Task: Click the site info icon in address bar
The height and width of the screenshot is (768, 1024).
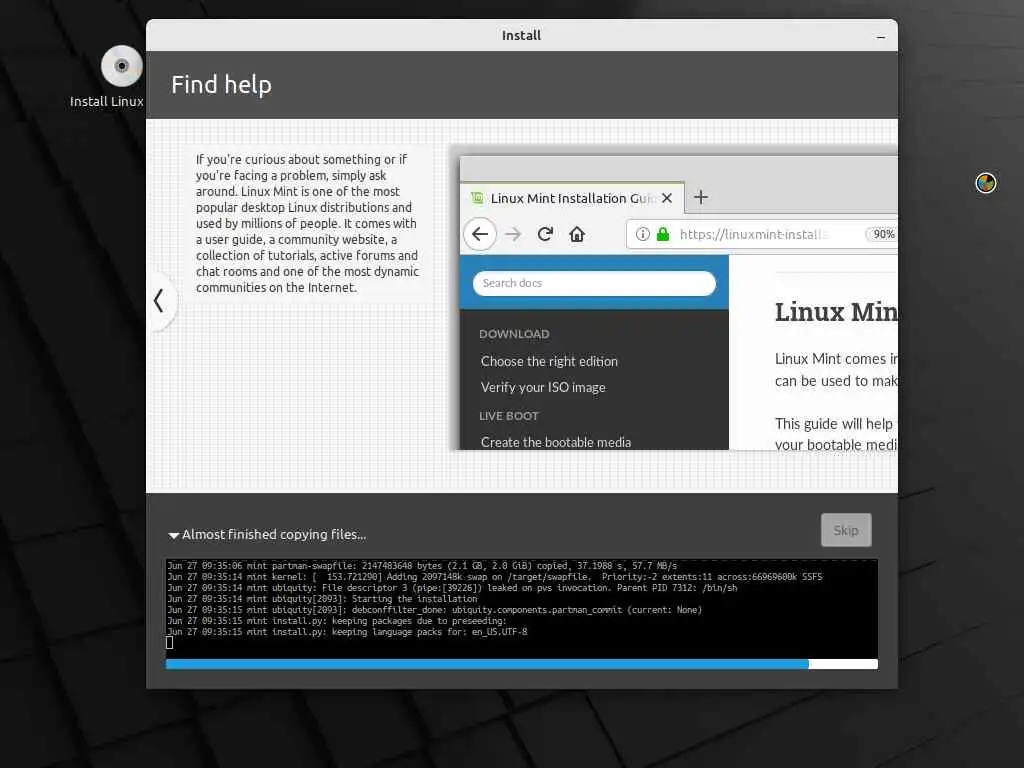Action: tap(643, 234)
